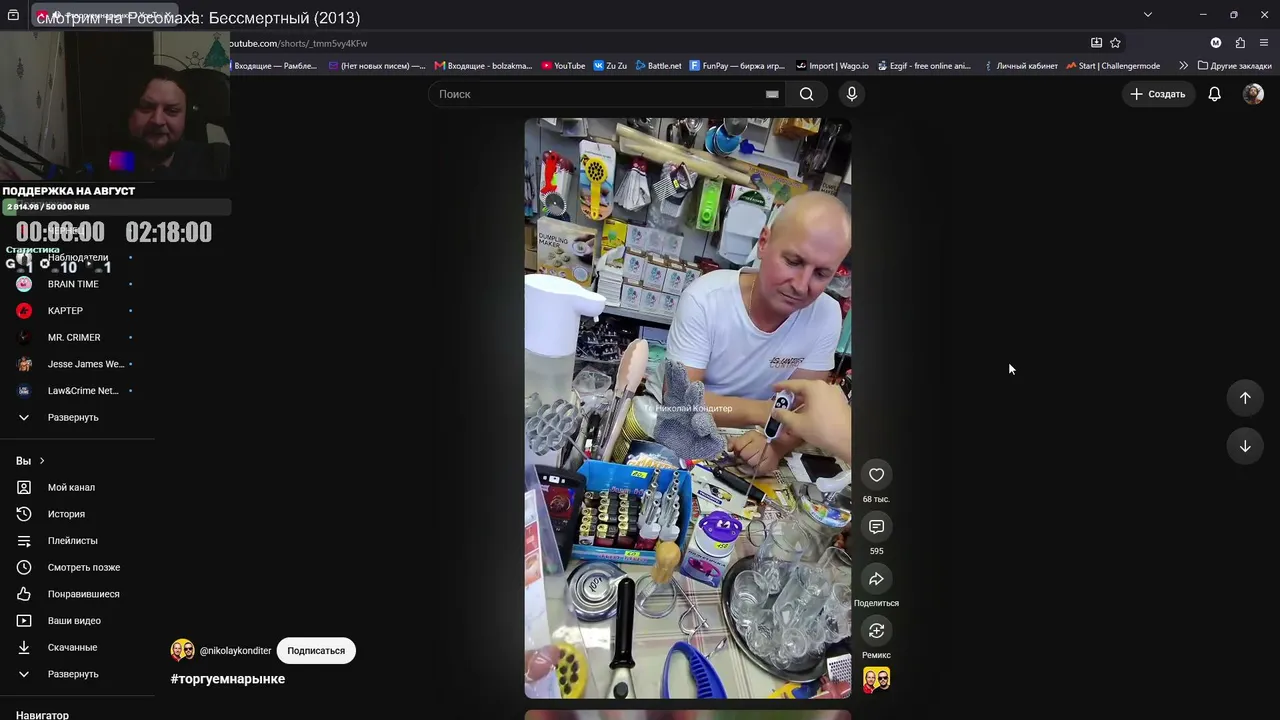This screenshot has width=1280, height=720.
Task: Click the Подписаться subscribe button
Action: [x=316, y=651]
